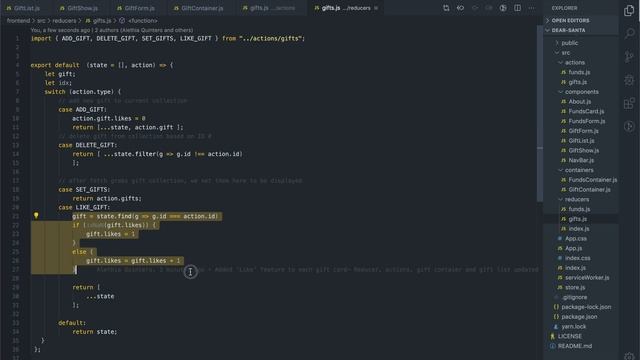This screenshot has width=640, height=360.
Task: Open the Explorer view in activity bar
Action: pos(629,11)
